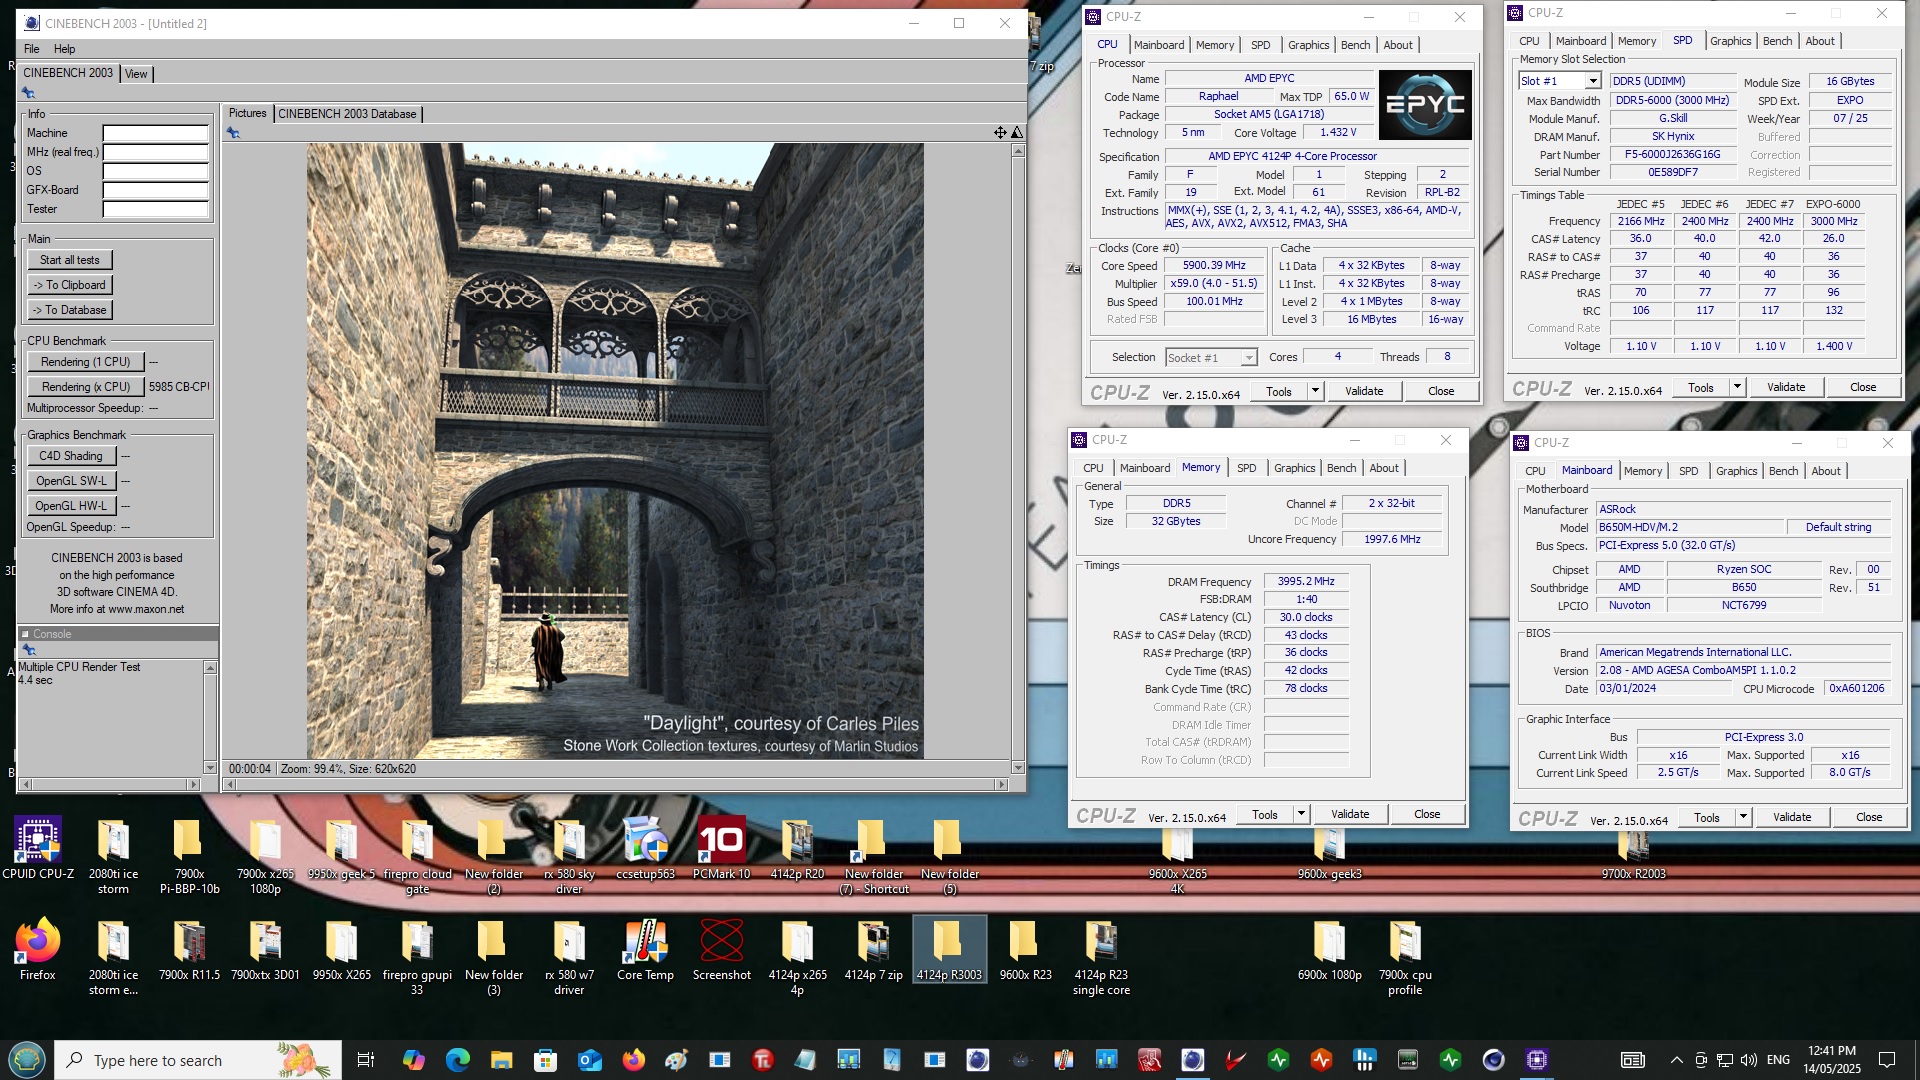
Task: Collapse the Console panel header
Action: tap(25, 634)
